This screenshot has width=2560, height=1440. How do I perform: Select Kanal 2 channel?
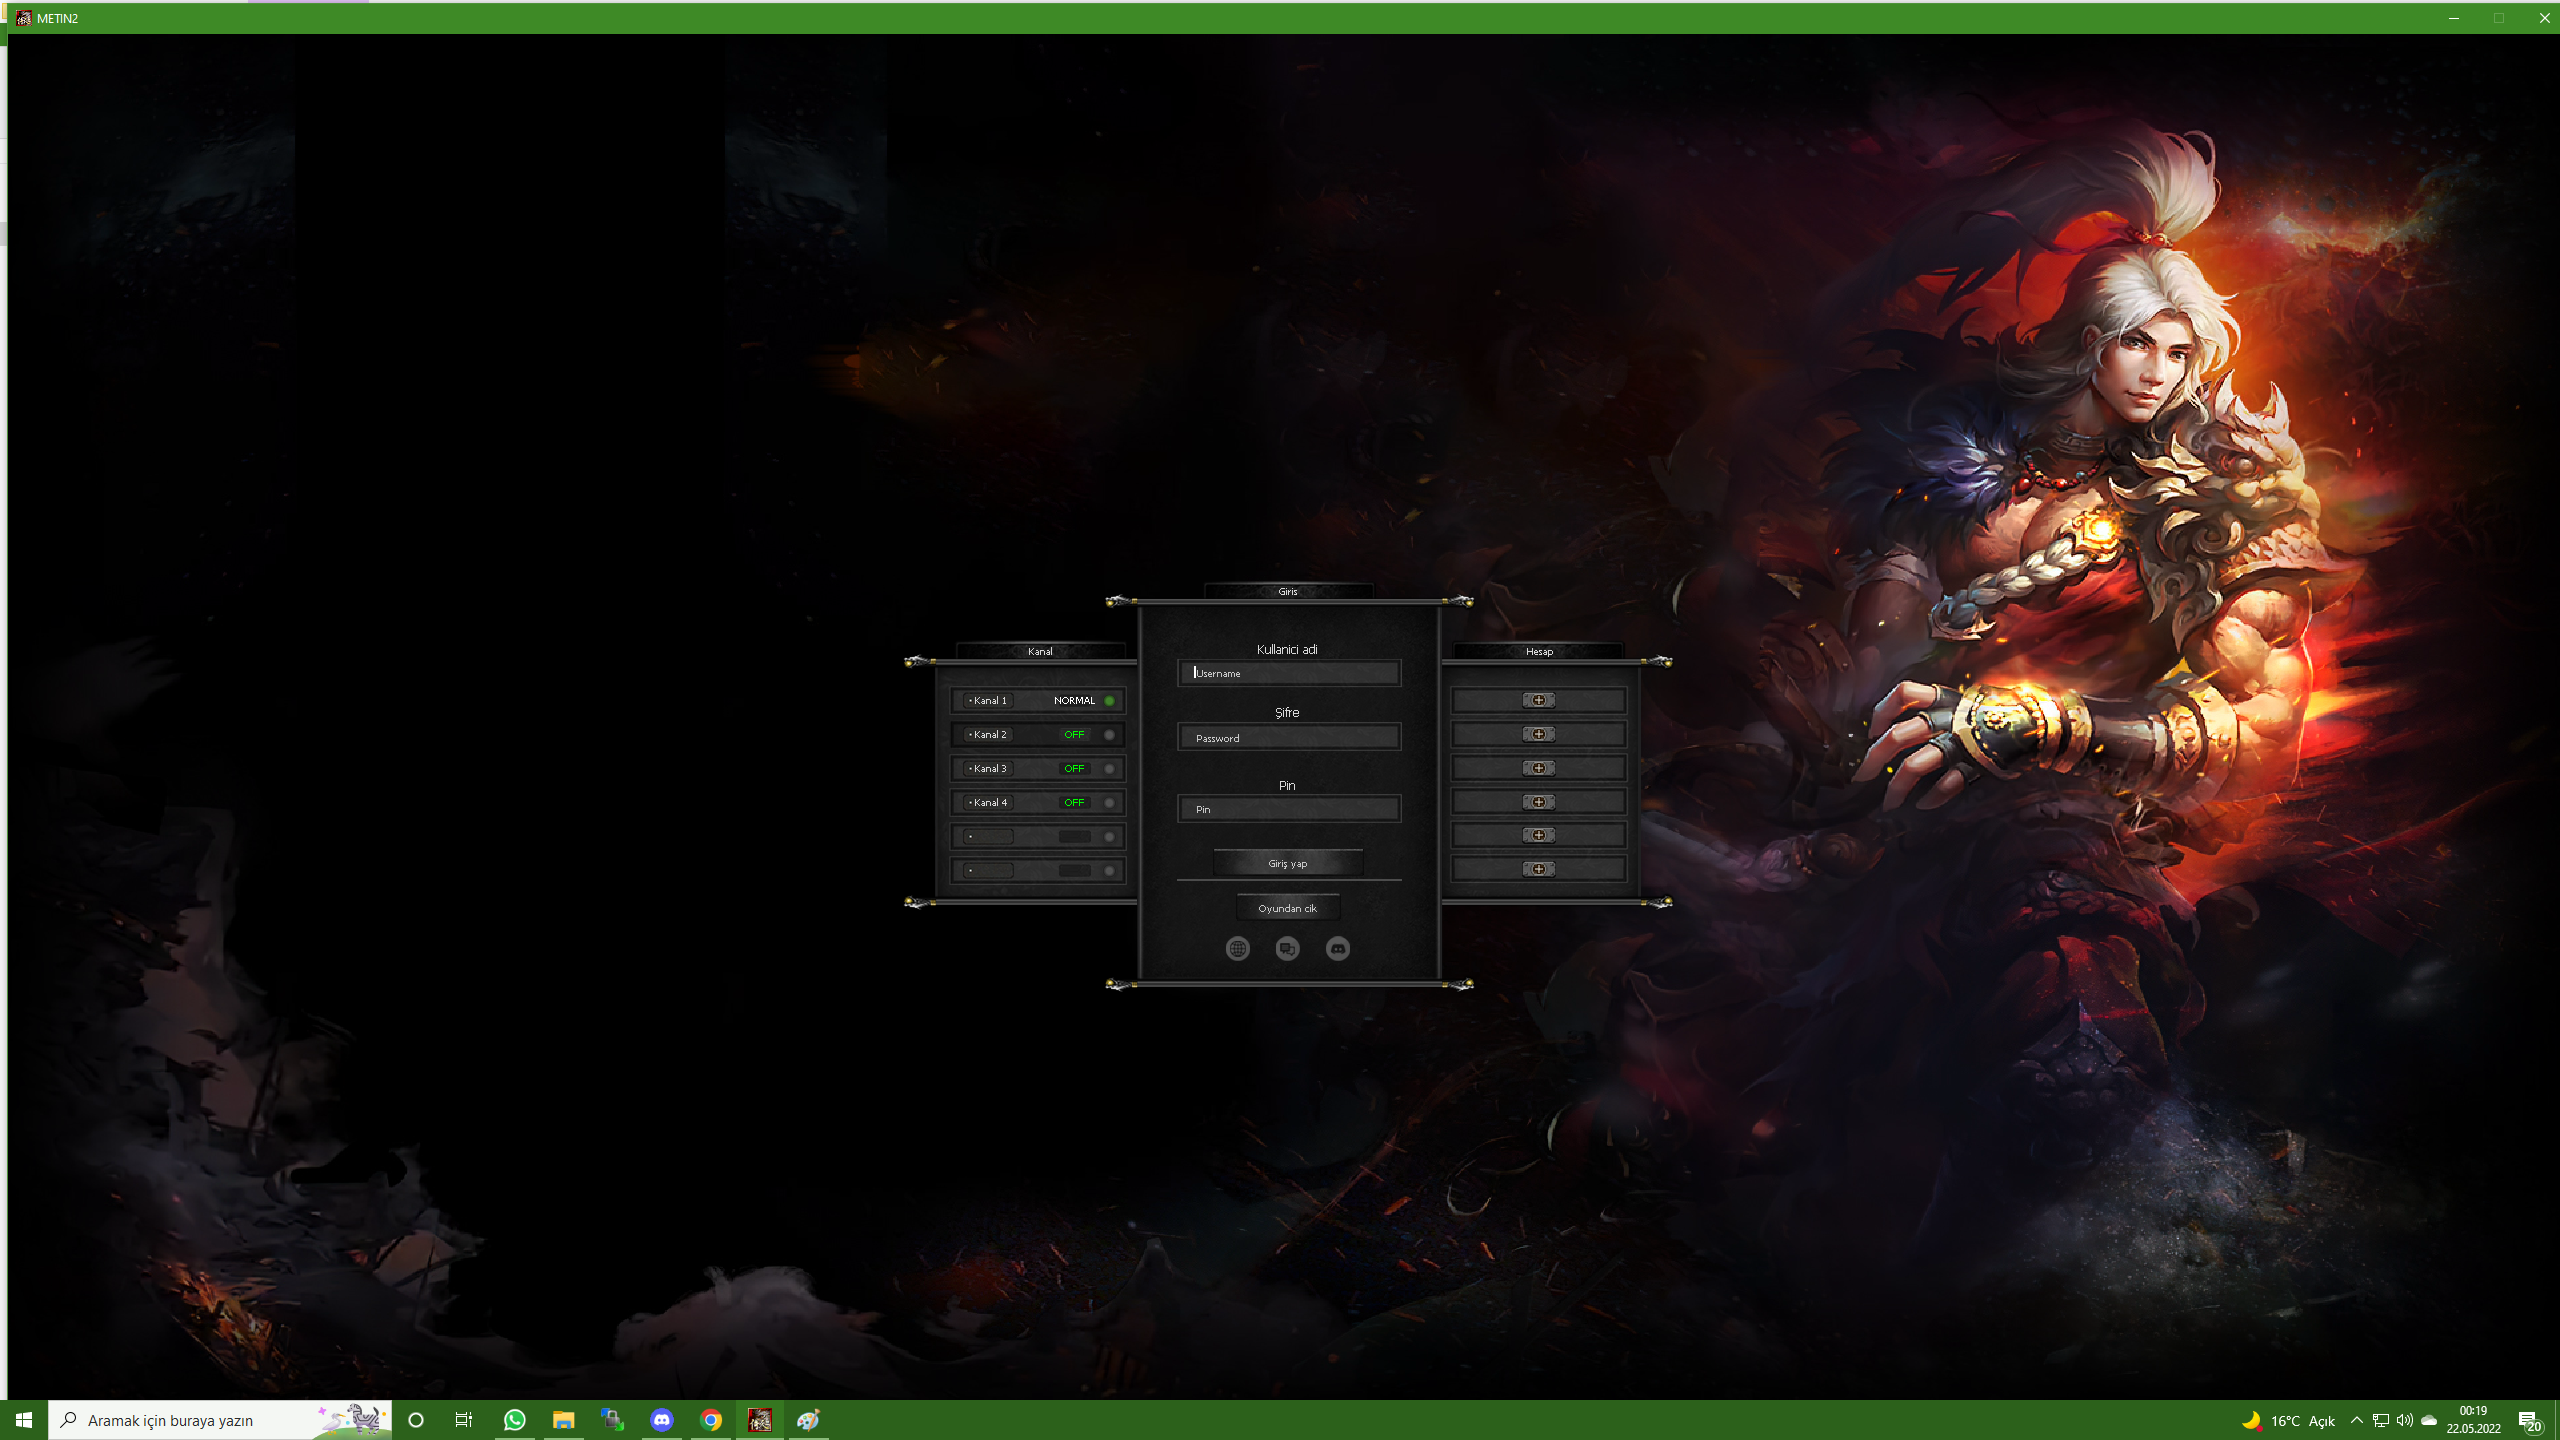[1038, 734]
